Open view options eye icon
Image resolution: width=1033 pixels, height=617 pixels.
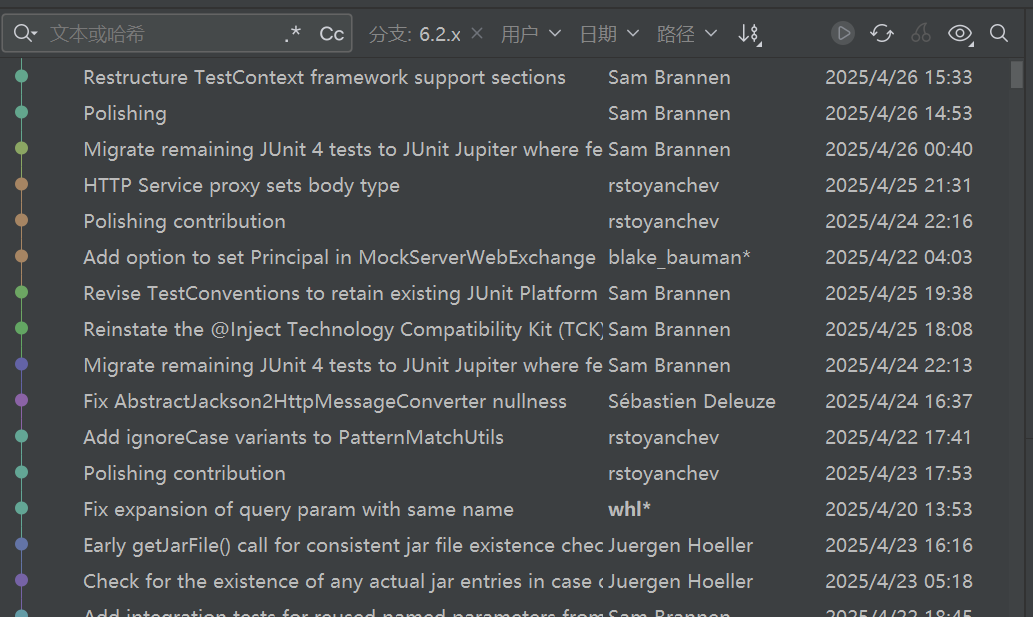click(x=961, y=34)
